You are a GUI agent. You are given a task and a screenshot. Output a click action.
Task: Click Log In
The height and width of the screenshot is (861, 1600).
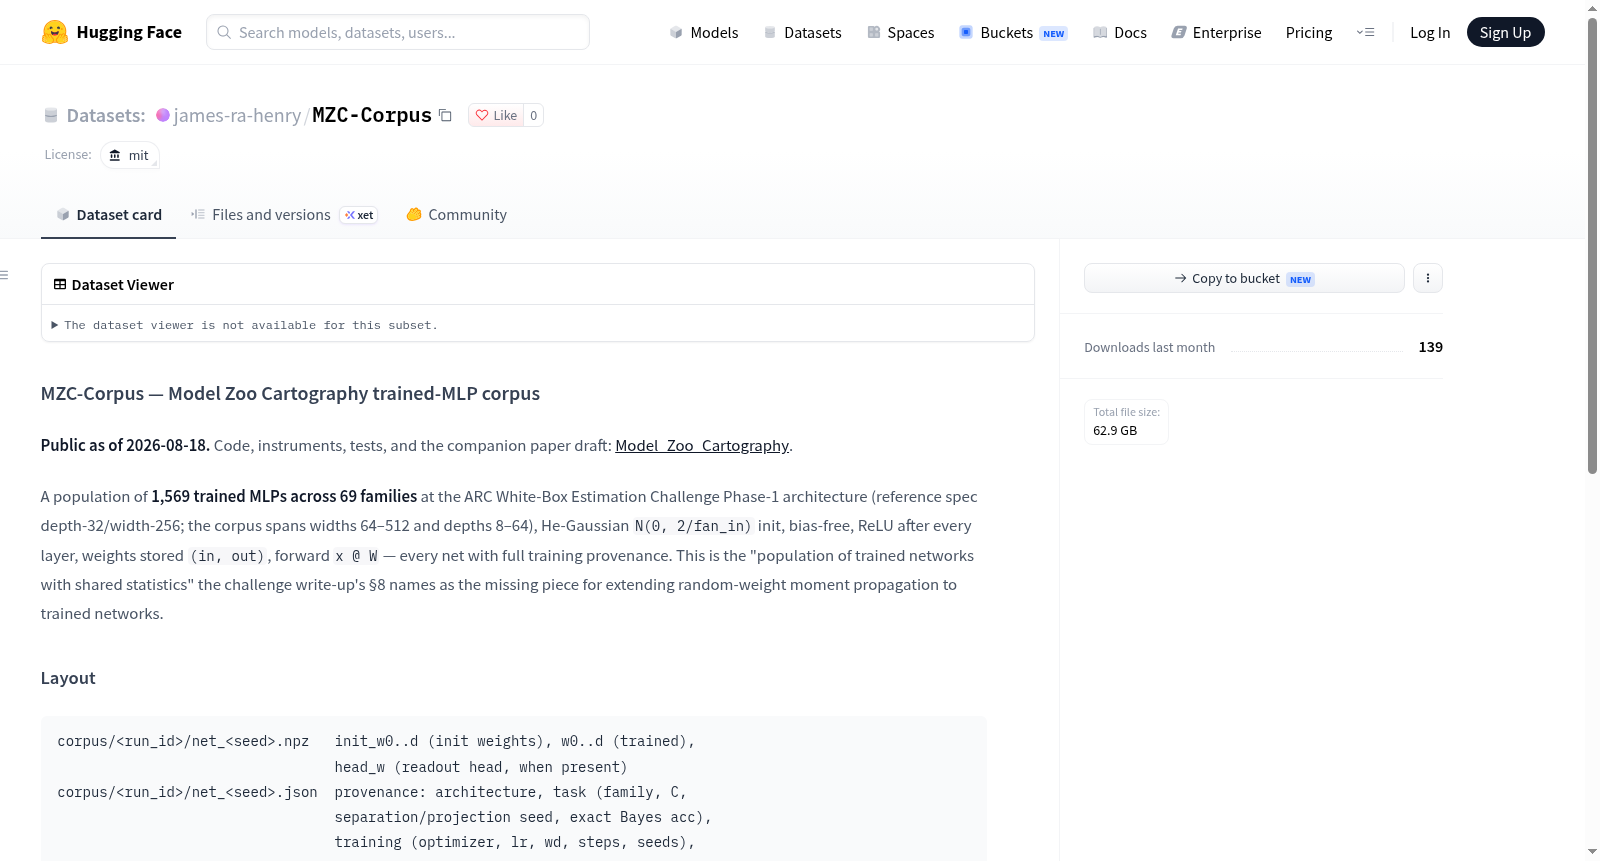[1430, 33]
